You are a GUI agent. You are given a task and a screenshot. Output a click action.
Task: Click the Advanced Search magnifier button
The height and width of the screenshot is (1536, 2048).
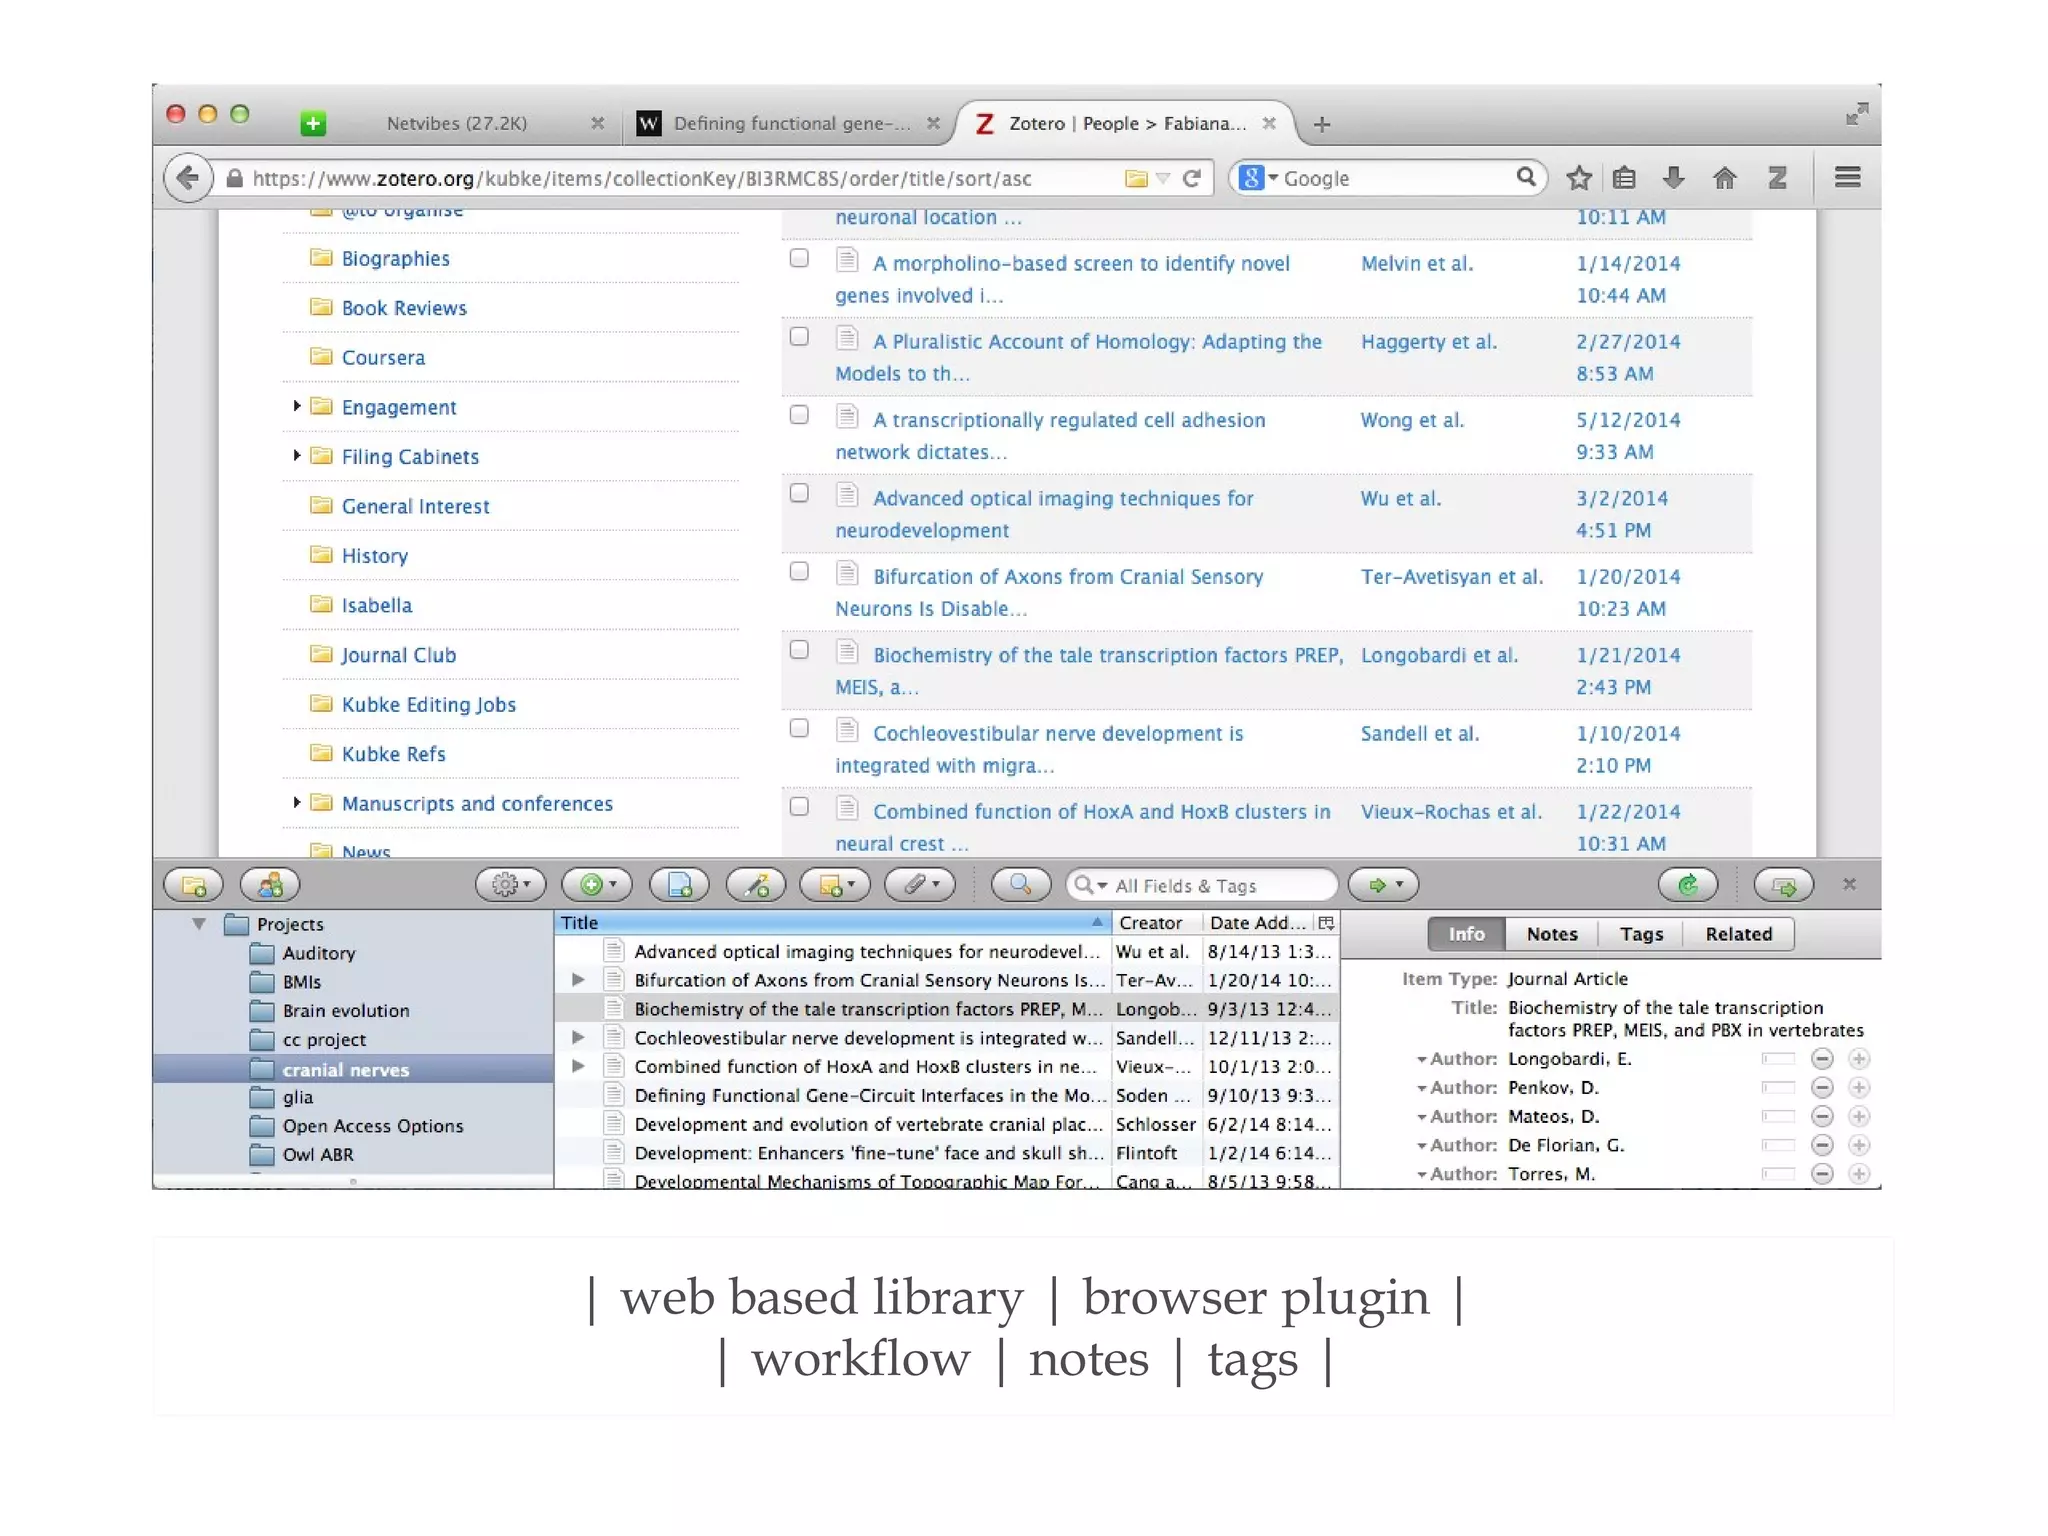1021,885
